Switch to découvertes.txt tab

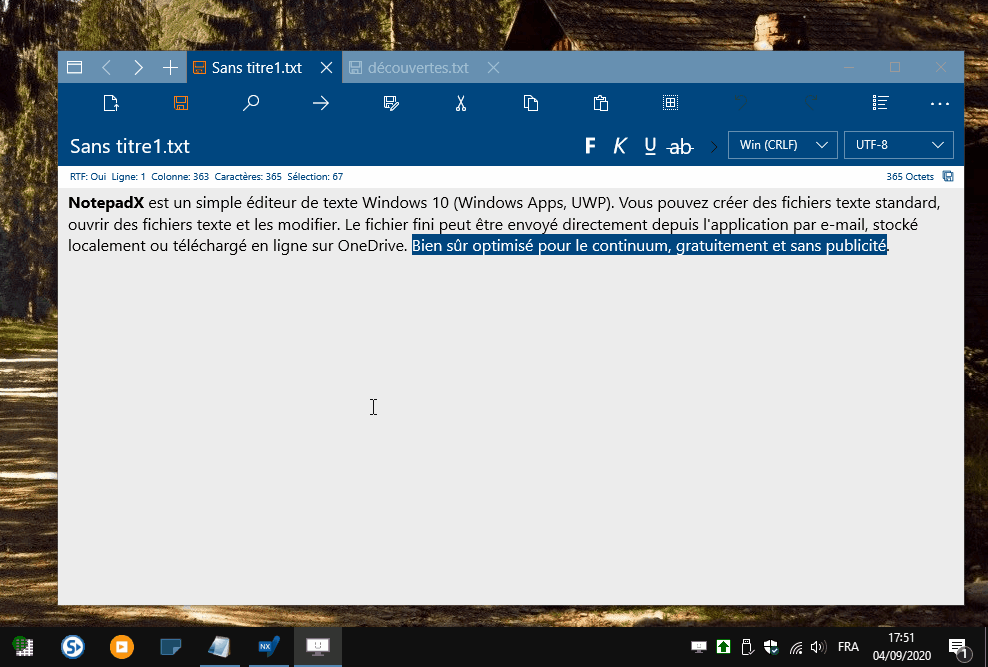418,67
